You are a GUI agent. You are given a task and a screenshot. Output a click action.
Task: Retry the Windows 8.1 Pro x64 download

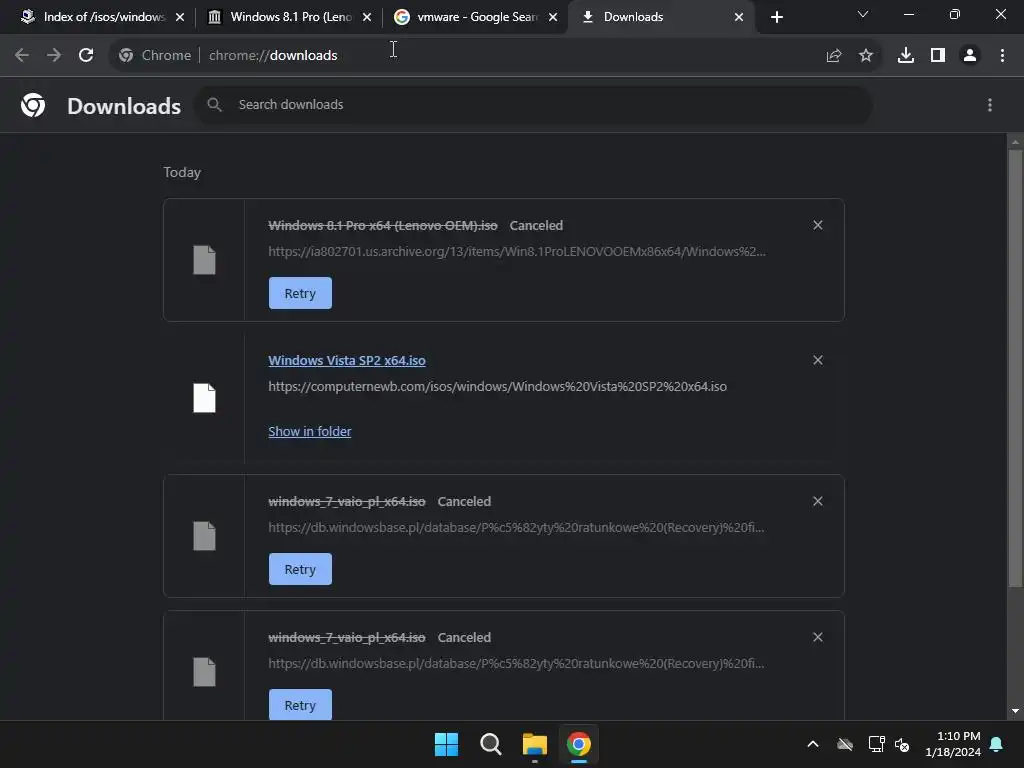(300, 293)
